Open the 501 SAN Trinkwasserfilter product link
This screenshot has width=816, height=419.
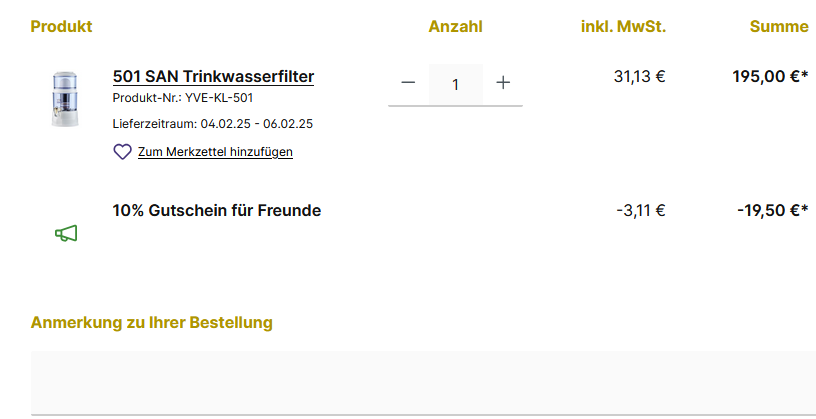pyautogui.click(x=213, y=77)
